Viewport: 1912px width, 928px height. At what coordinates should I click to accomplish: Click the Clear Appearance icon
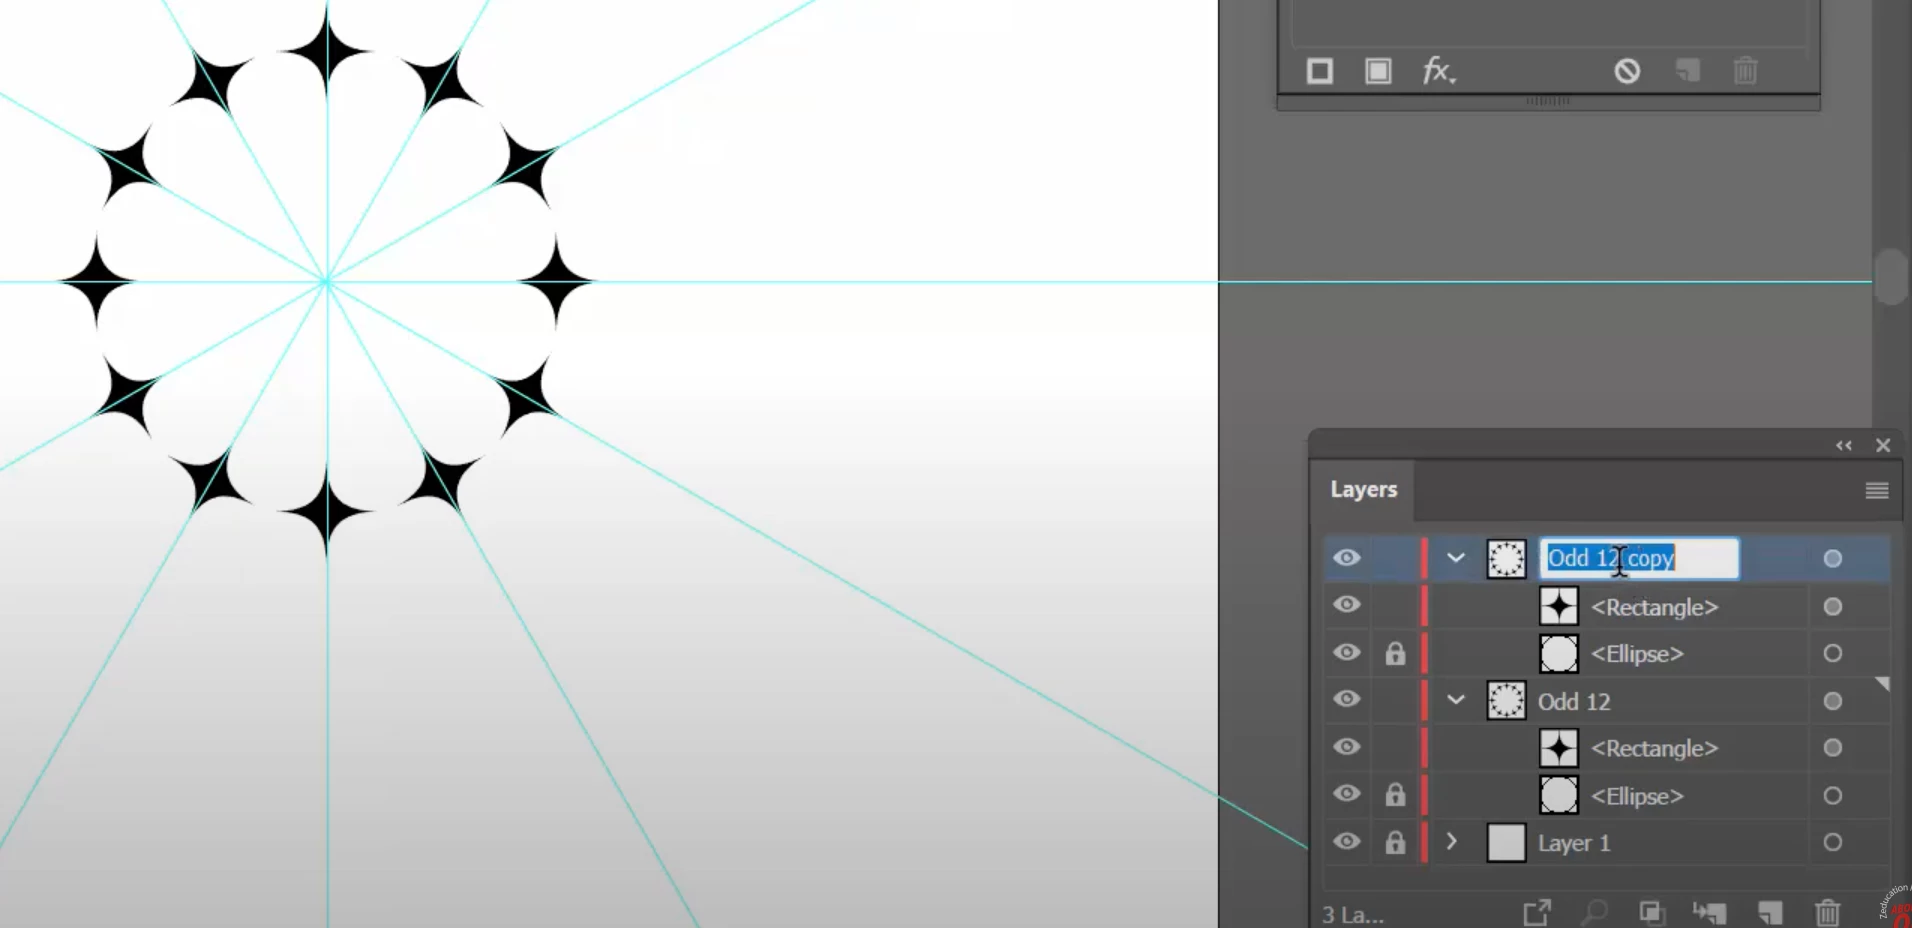(1627, 71)
